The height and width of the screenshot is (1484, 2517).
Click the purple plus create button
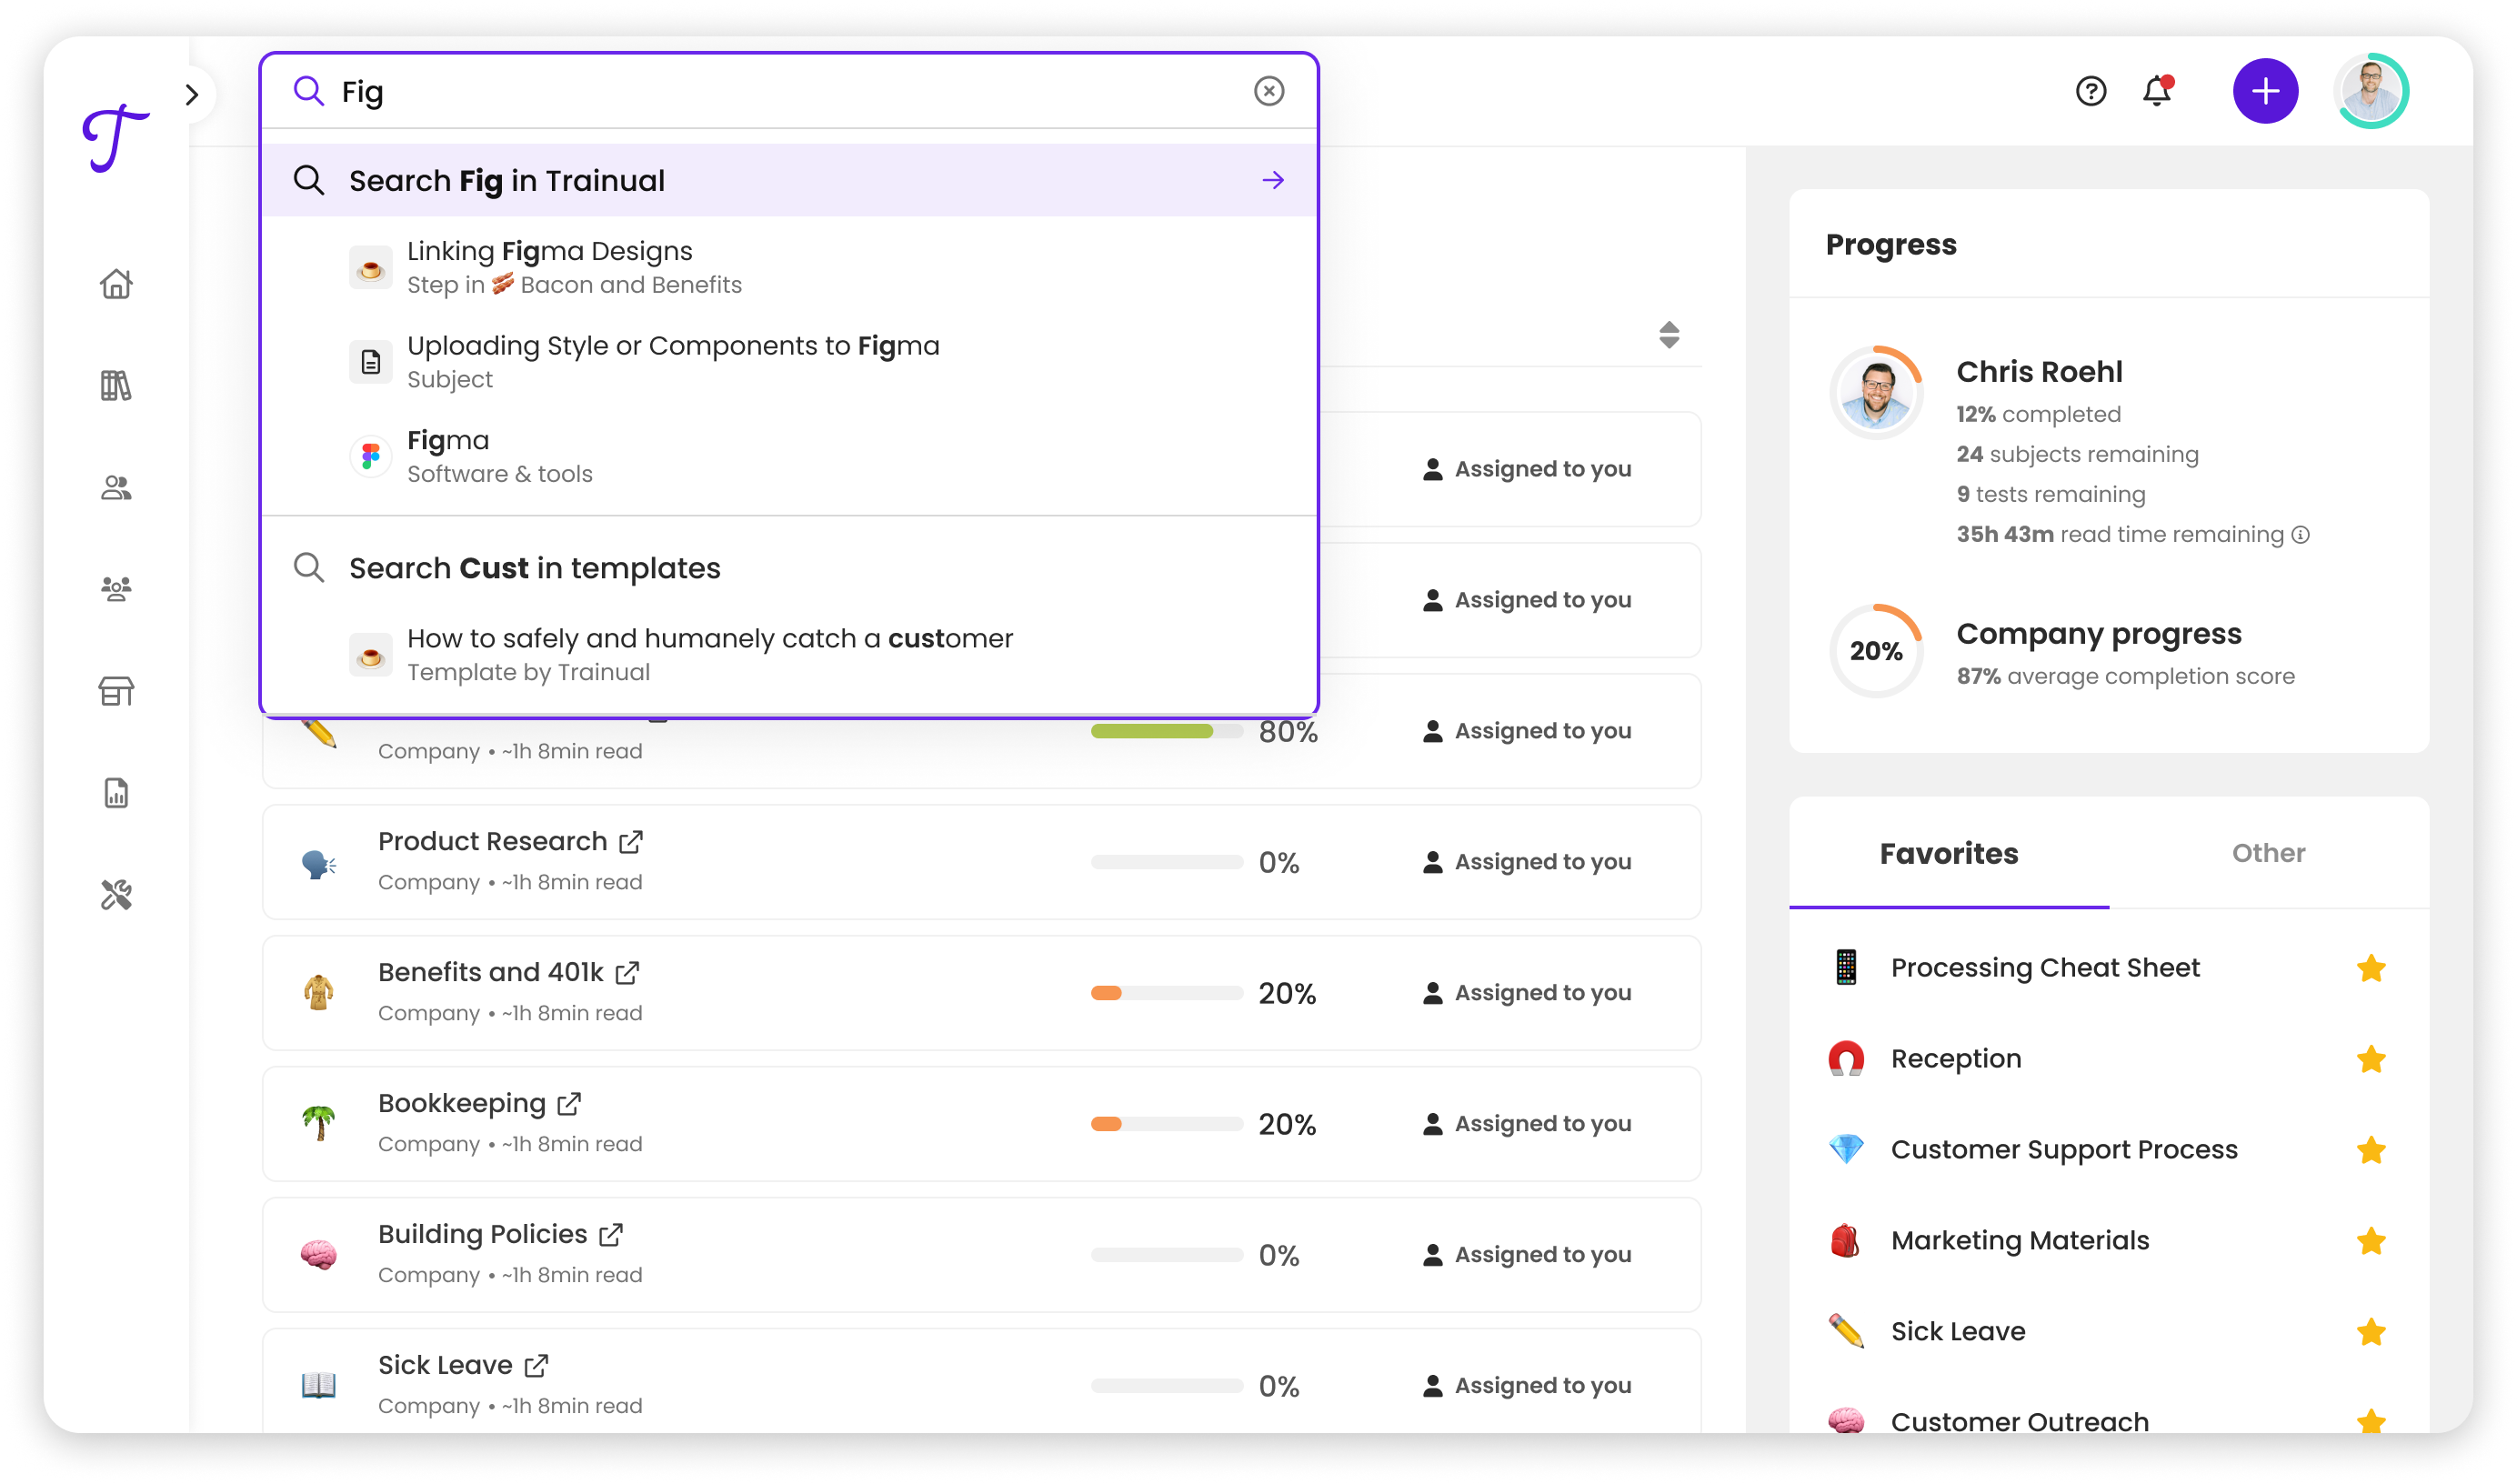point(2265,91)
